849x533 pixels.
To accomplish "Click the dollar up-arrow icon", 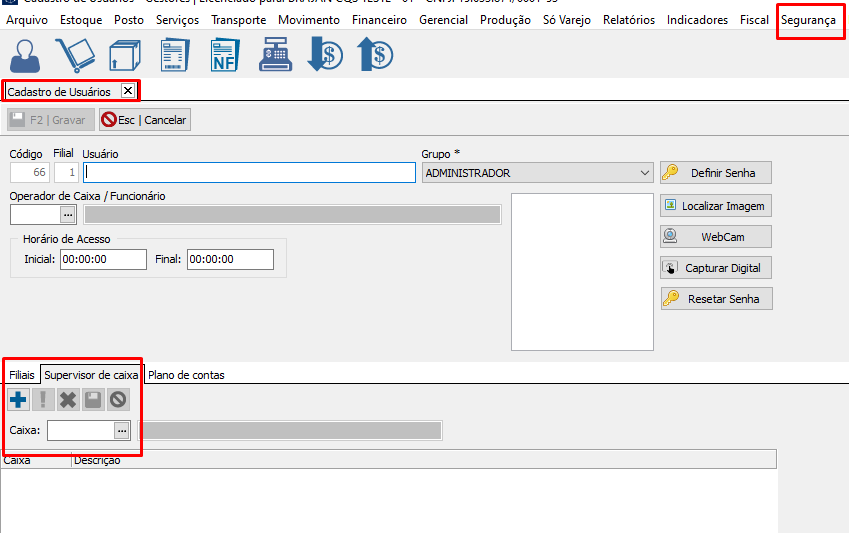I will tap(375, 55).
